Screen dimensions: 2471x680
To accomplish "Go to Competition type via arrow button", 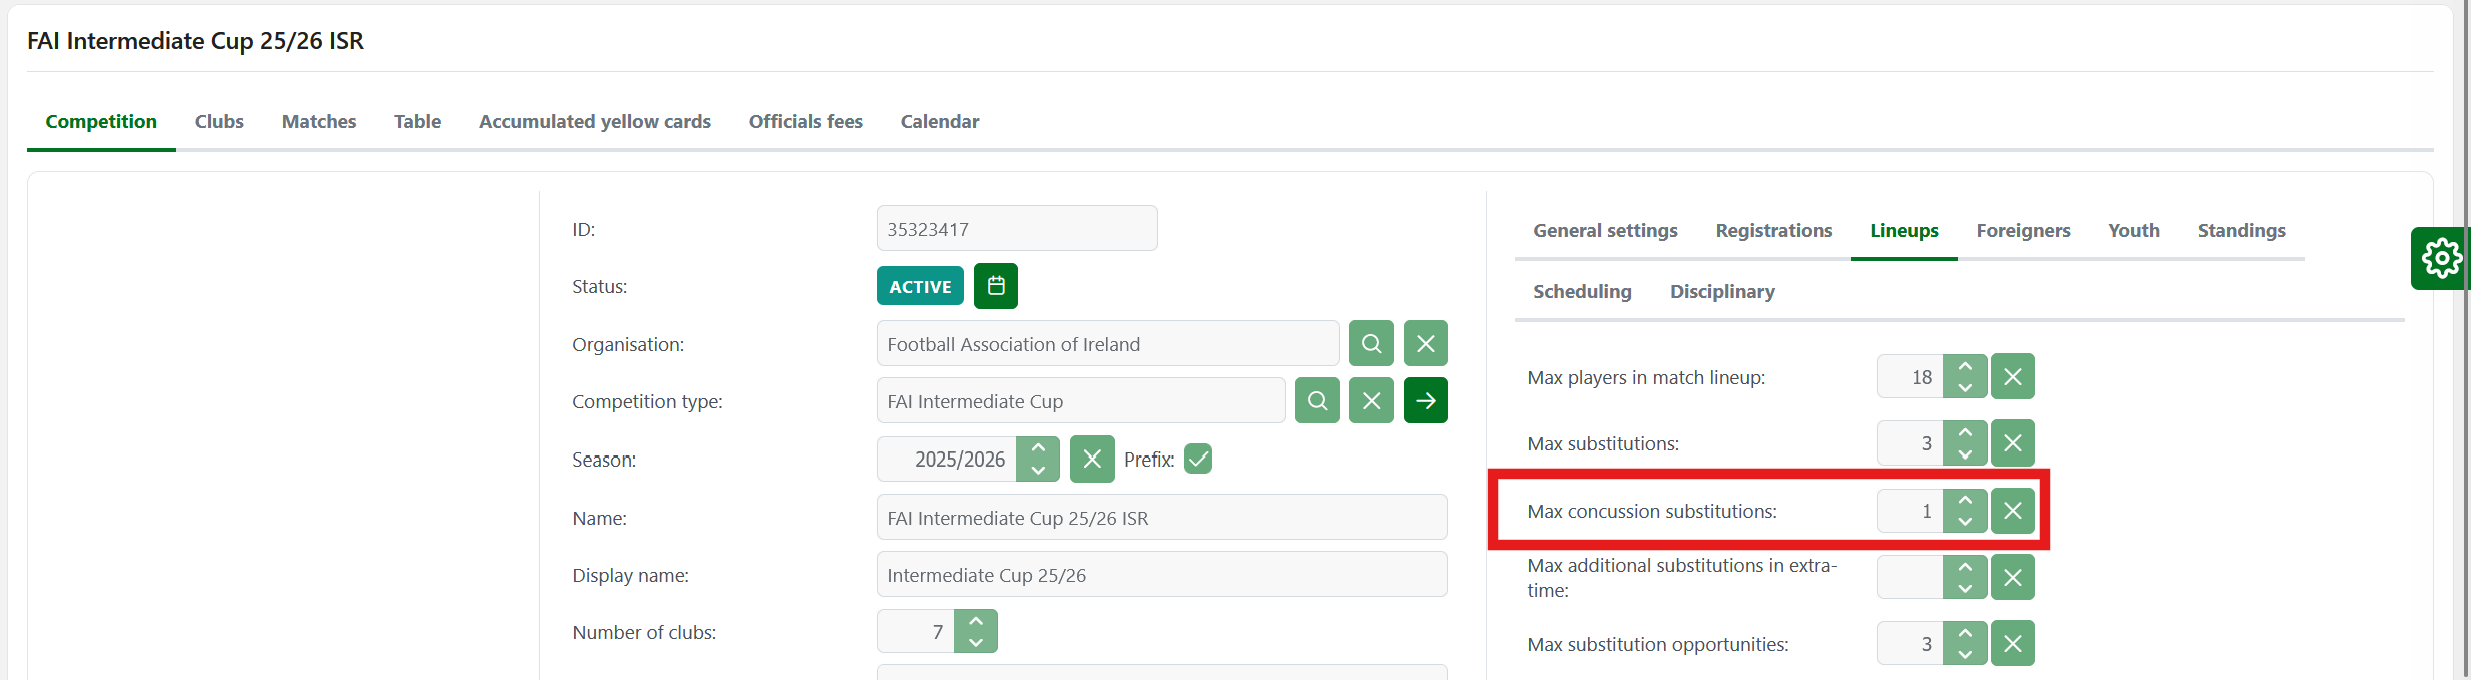I will [1425, 401].
